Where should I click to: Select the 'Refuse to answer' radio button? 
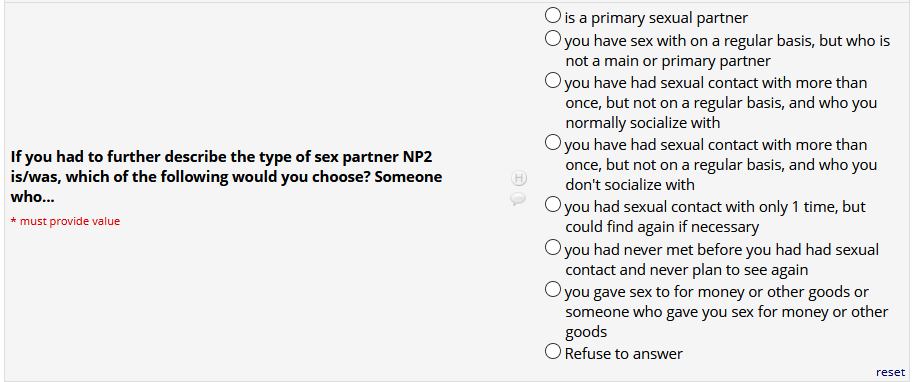(x=552, y=351)
